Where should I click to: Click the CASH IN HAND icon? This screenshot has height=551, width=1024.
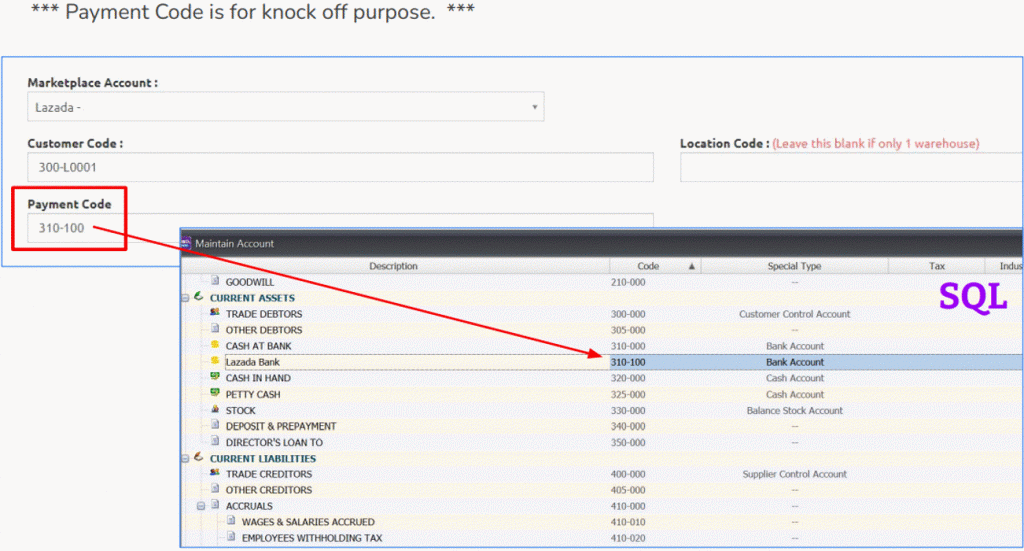pos(215,377)
